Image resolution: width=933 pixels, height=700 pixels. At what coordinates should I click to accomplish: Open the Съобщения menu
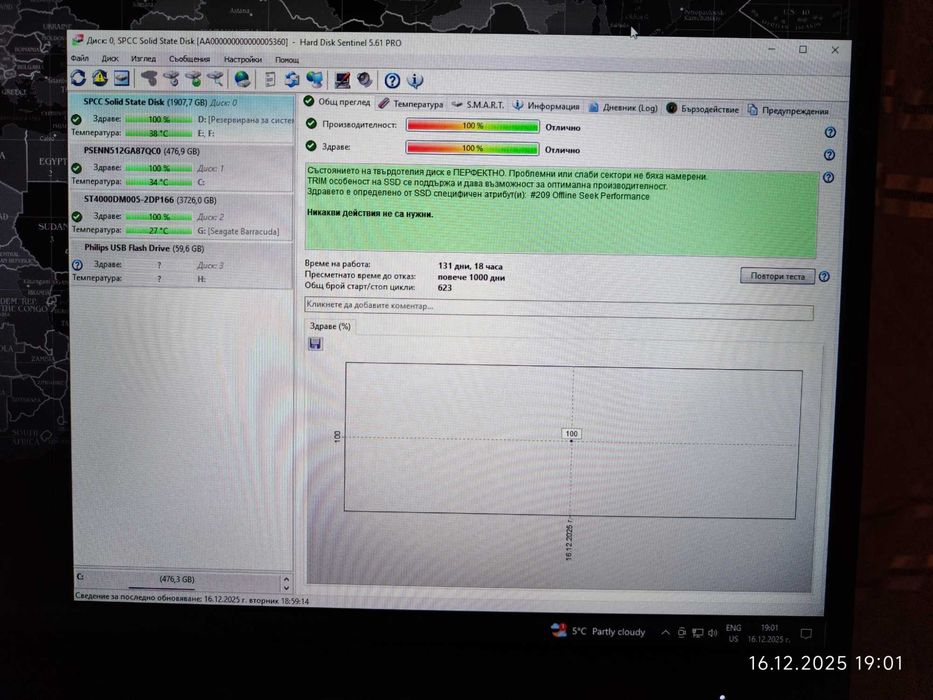click(189, 59)
